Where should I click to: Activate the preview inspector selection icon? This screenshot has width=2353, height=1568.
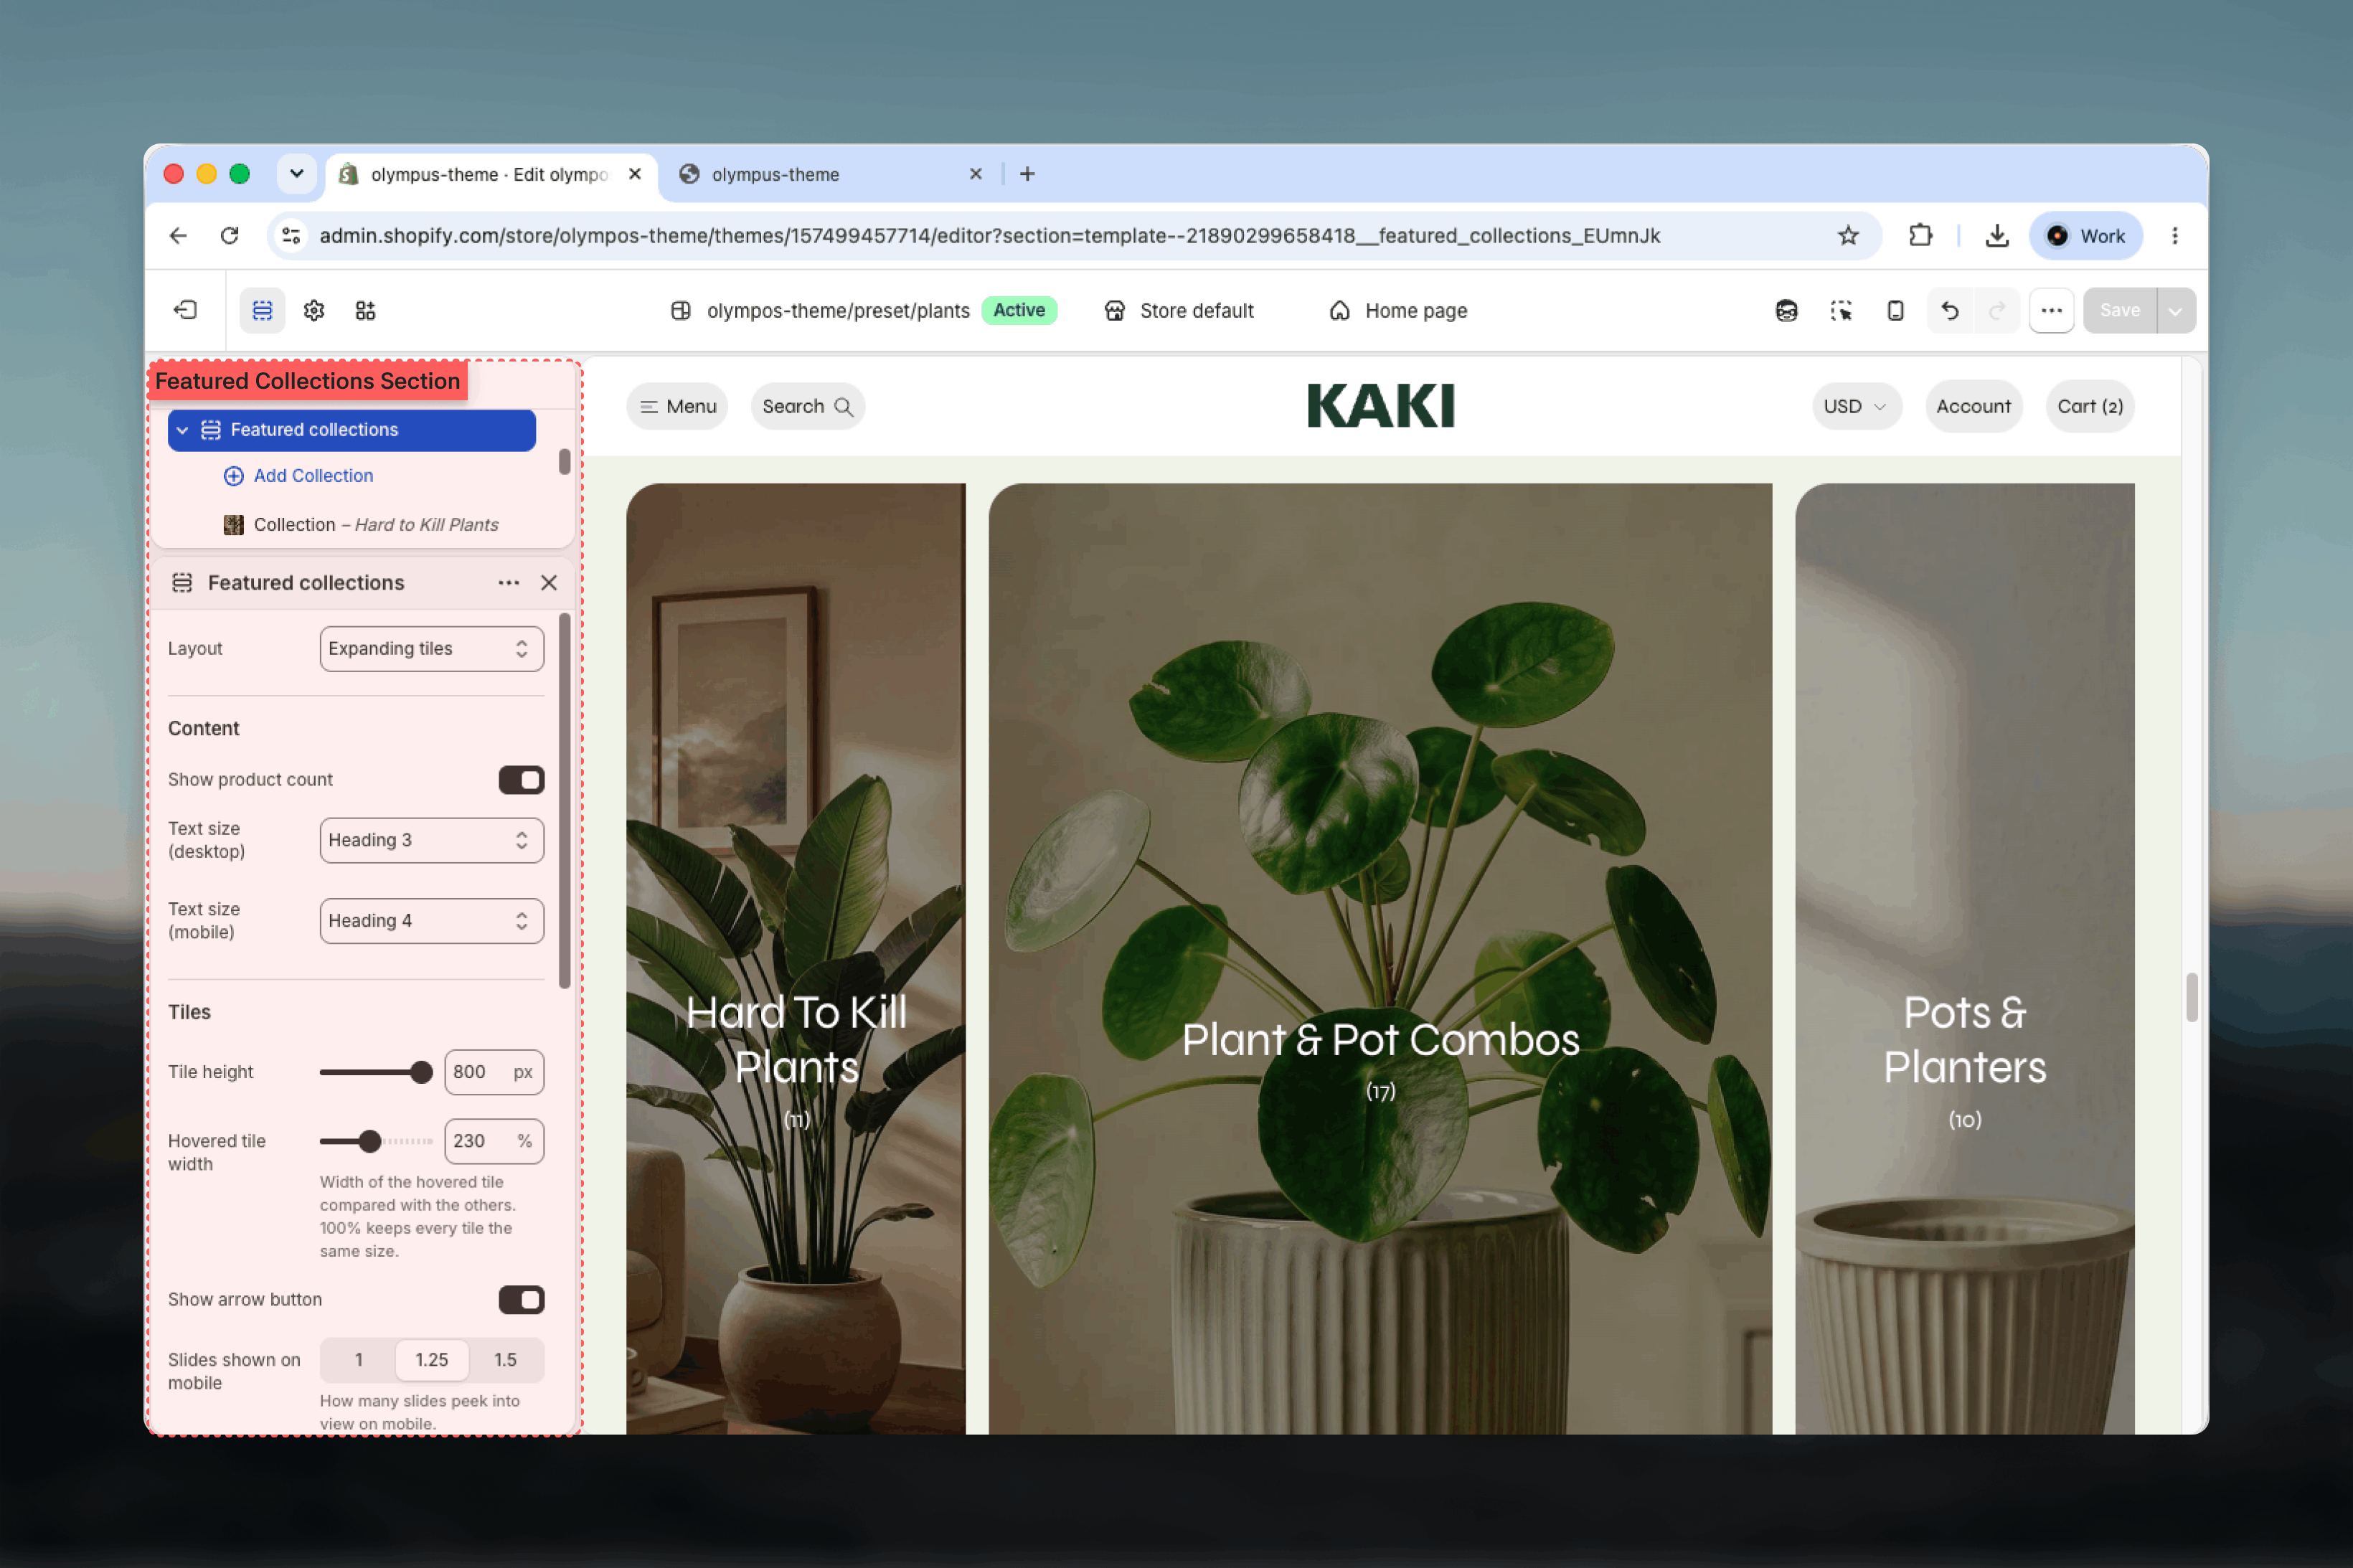[1841, 310]
